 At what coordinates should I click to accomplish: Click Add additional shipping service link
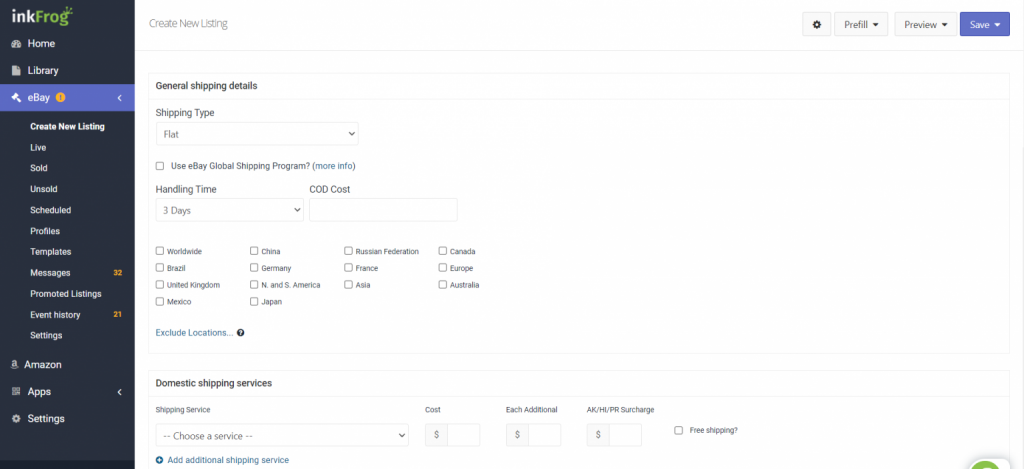point(228,460)
